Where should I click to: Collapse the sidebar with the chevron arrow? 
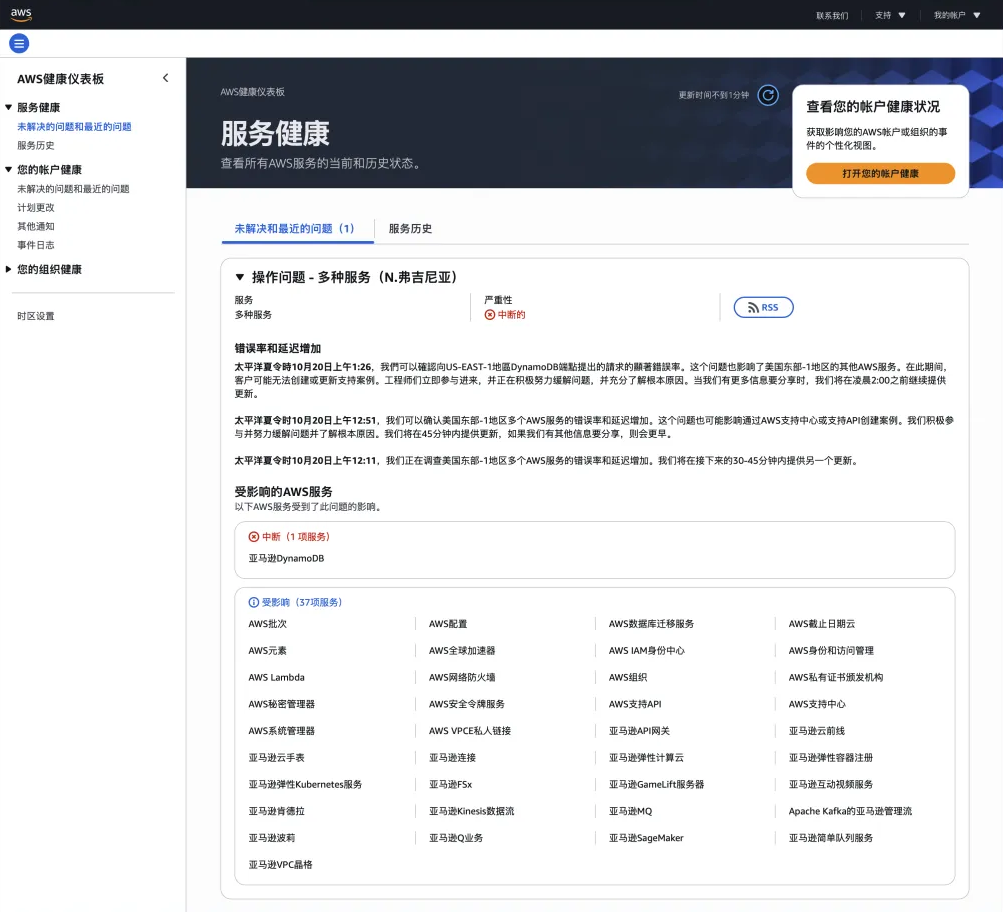click(166, 78)
